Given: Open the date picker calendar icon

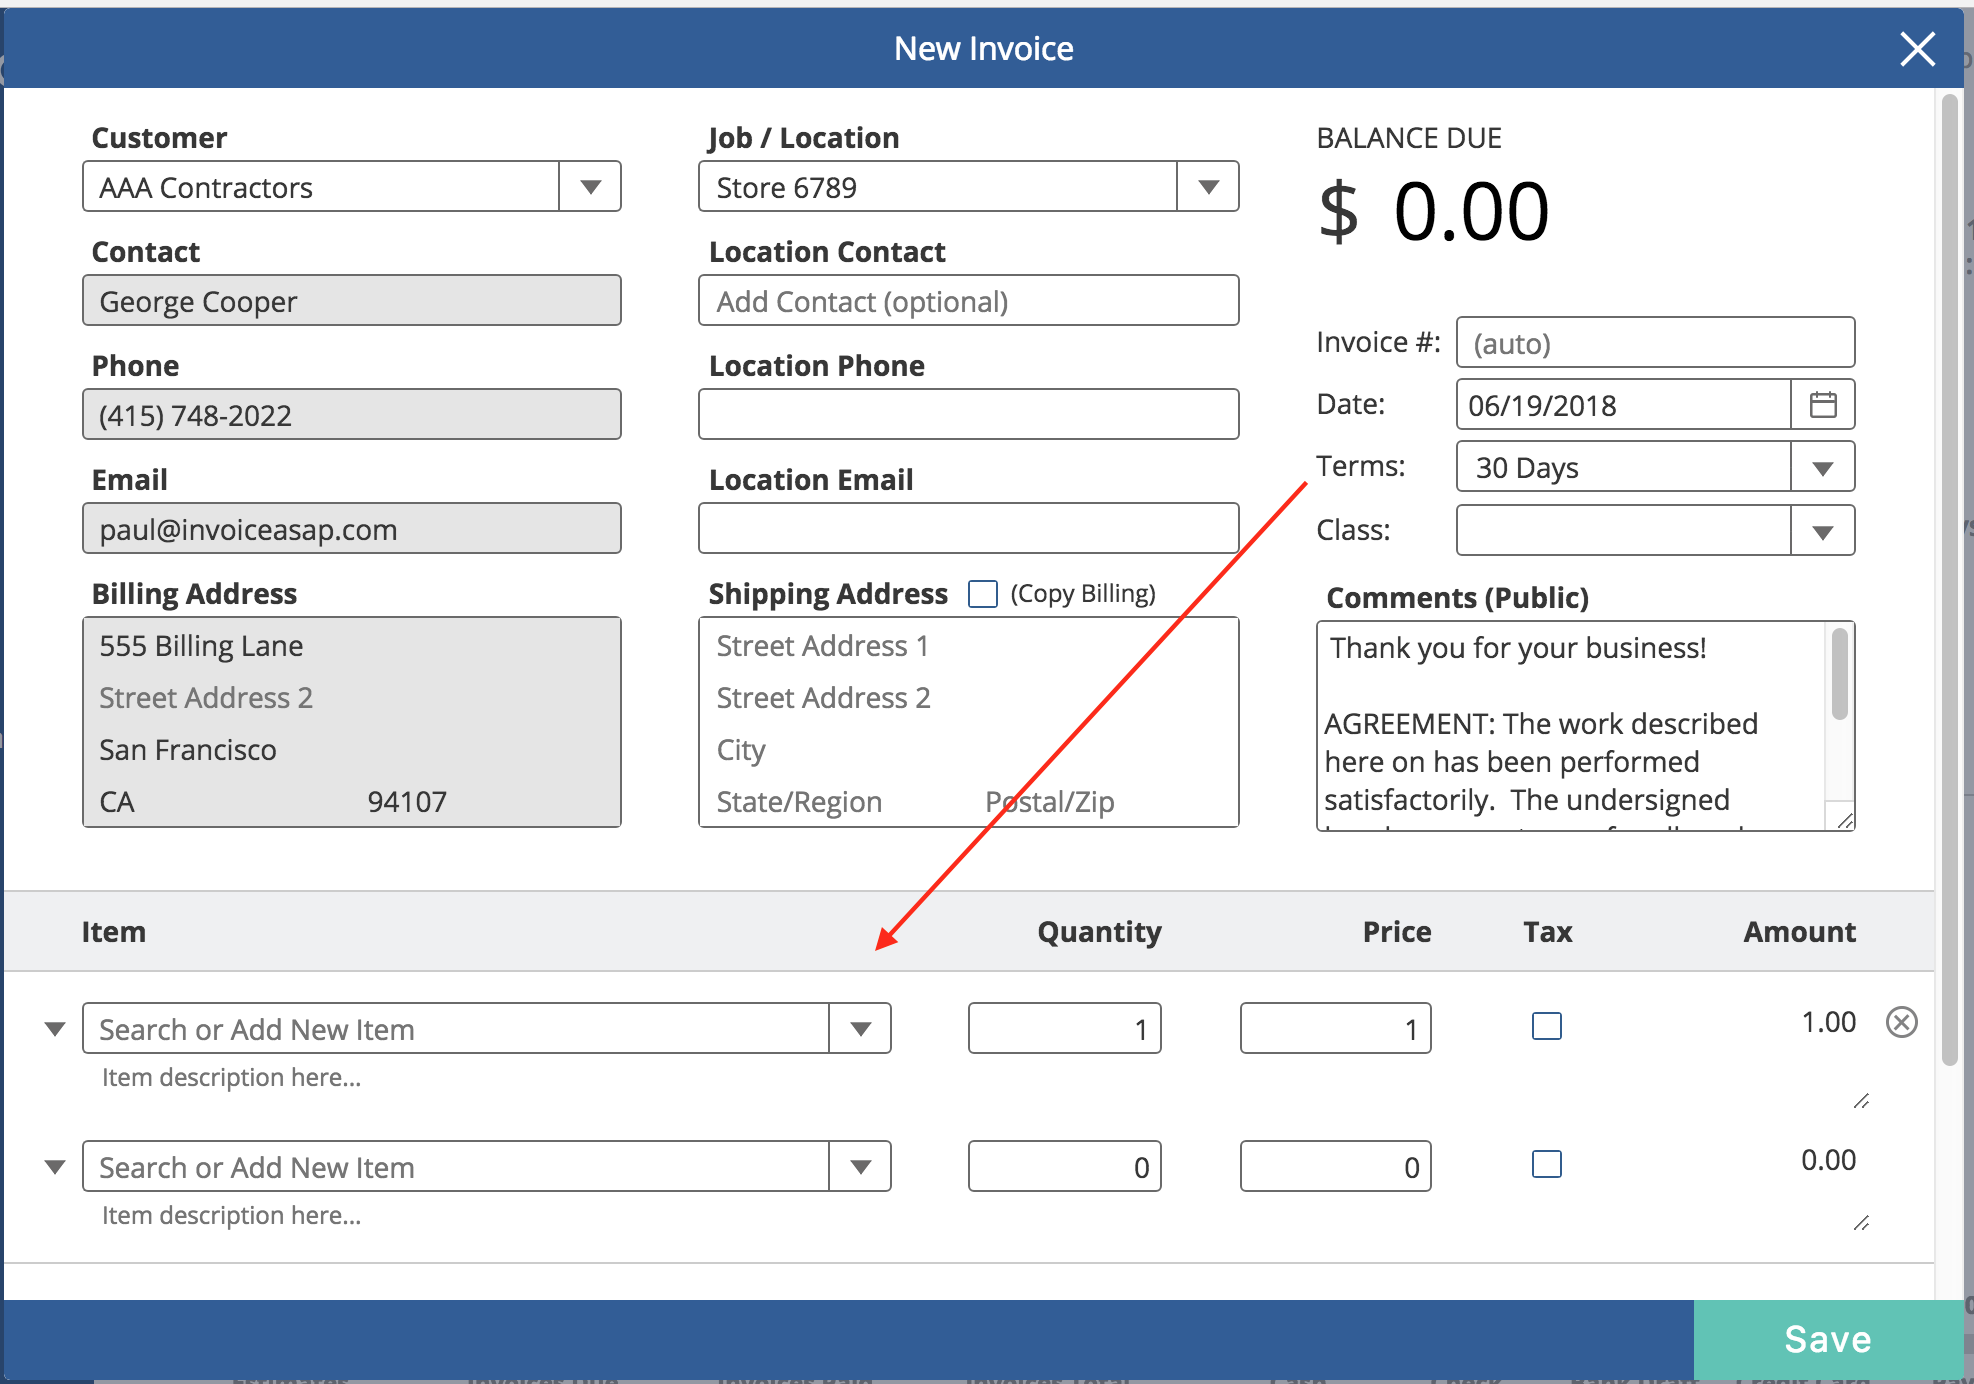Looking at the screenshot, I should [1826, 405].
